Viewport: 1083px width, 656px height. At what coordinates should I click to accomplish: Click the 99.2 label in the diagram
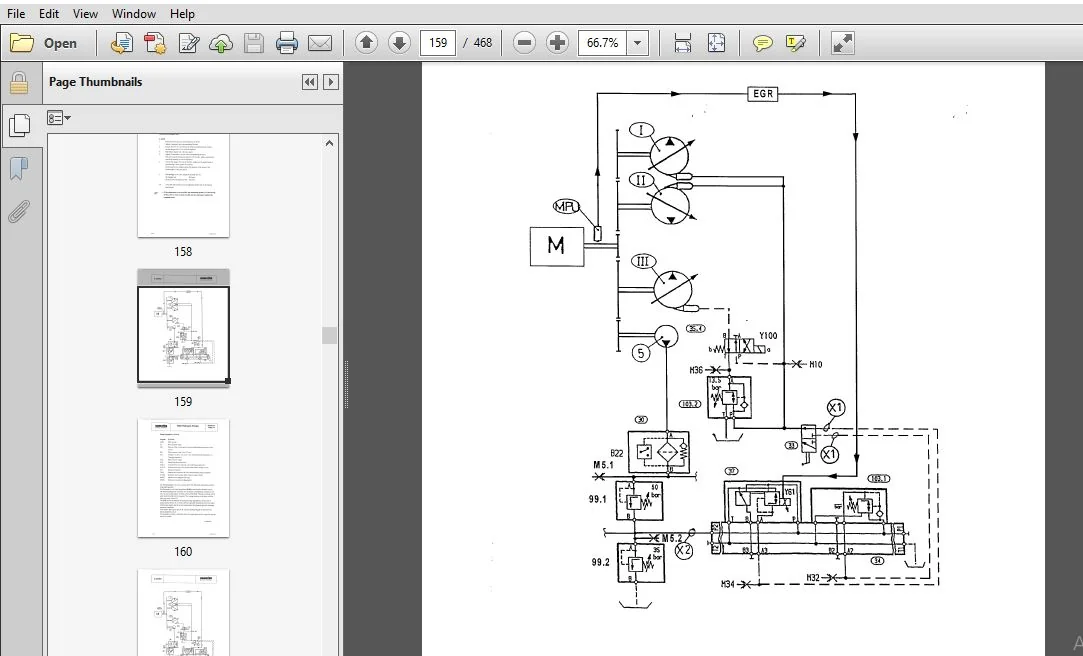coord(600,562)
